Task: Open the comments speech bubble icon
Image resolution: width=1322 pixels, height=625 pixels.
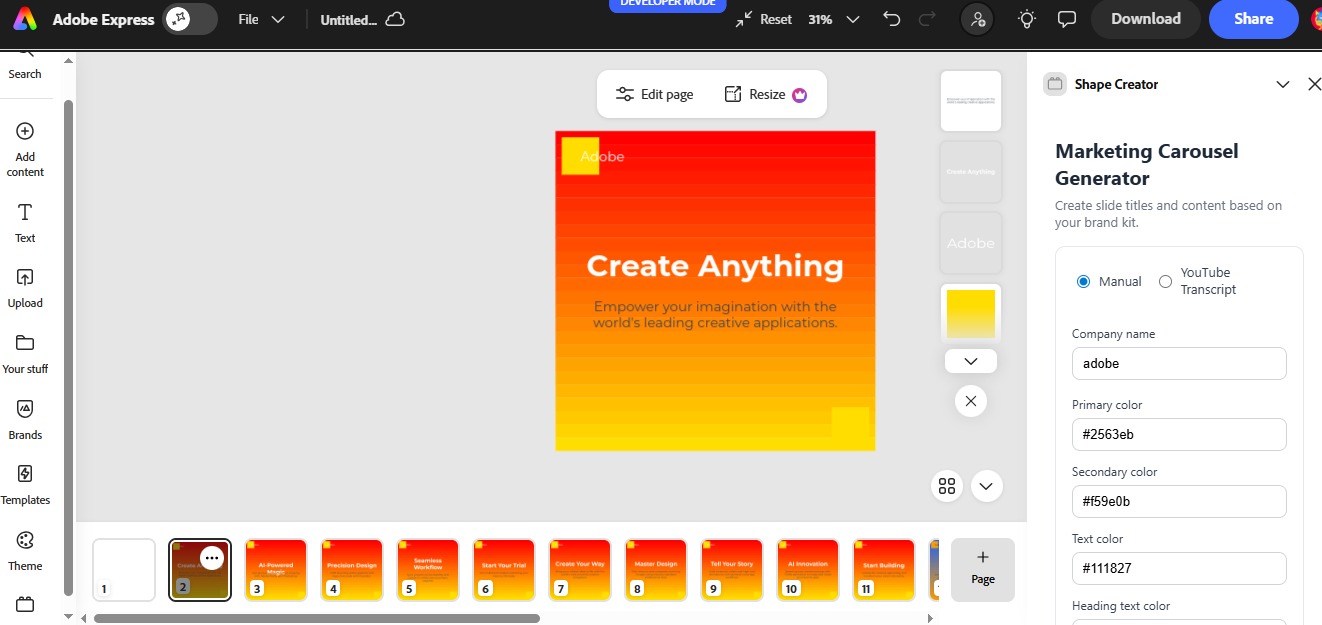Action: tap(1067, 19)
